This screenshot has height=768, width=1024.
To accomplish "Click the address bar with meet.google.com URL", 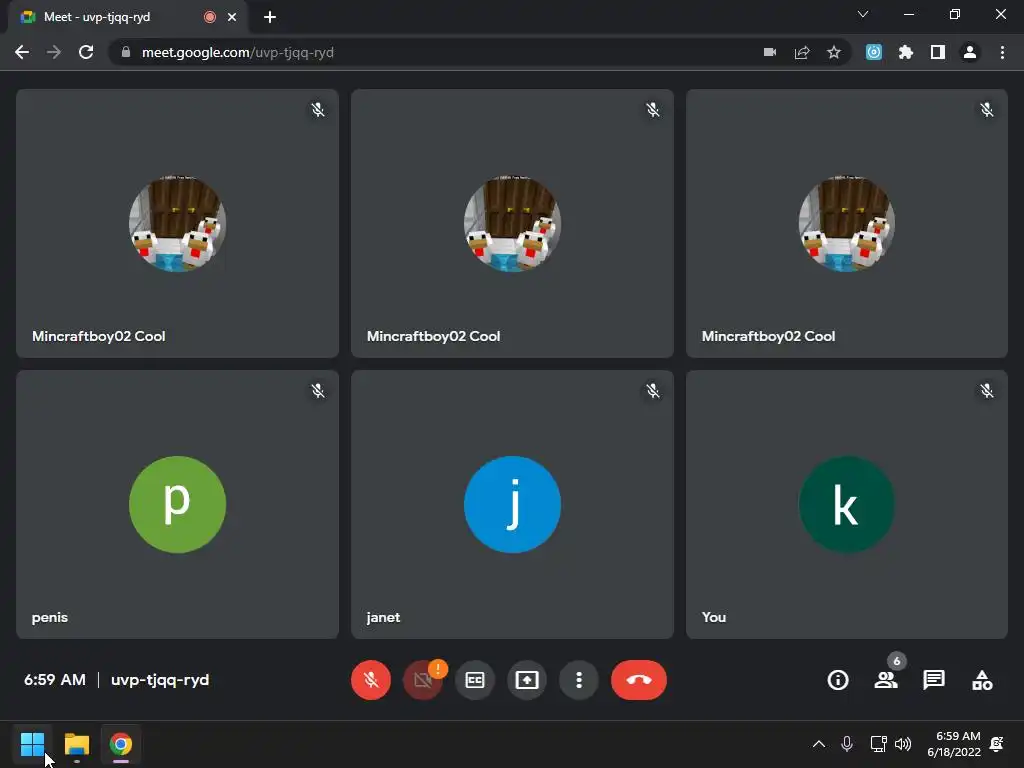I will pos(479,52).
